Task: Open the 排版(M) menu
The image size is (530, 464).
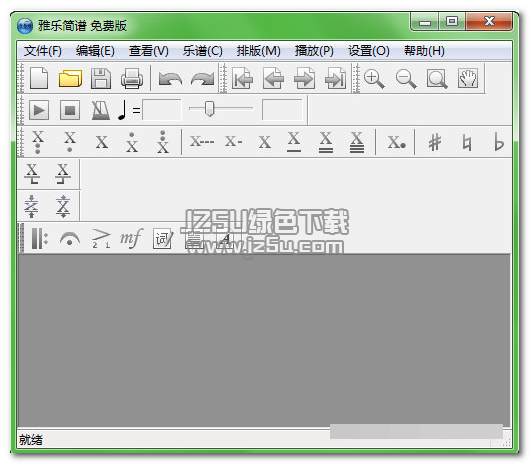Action: [259, 51]
